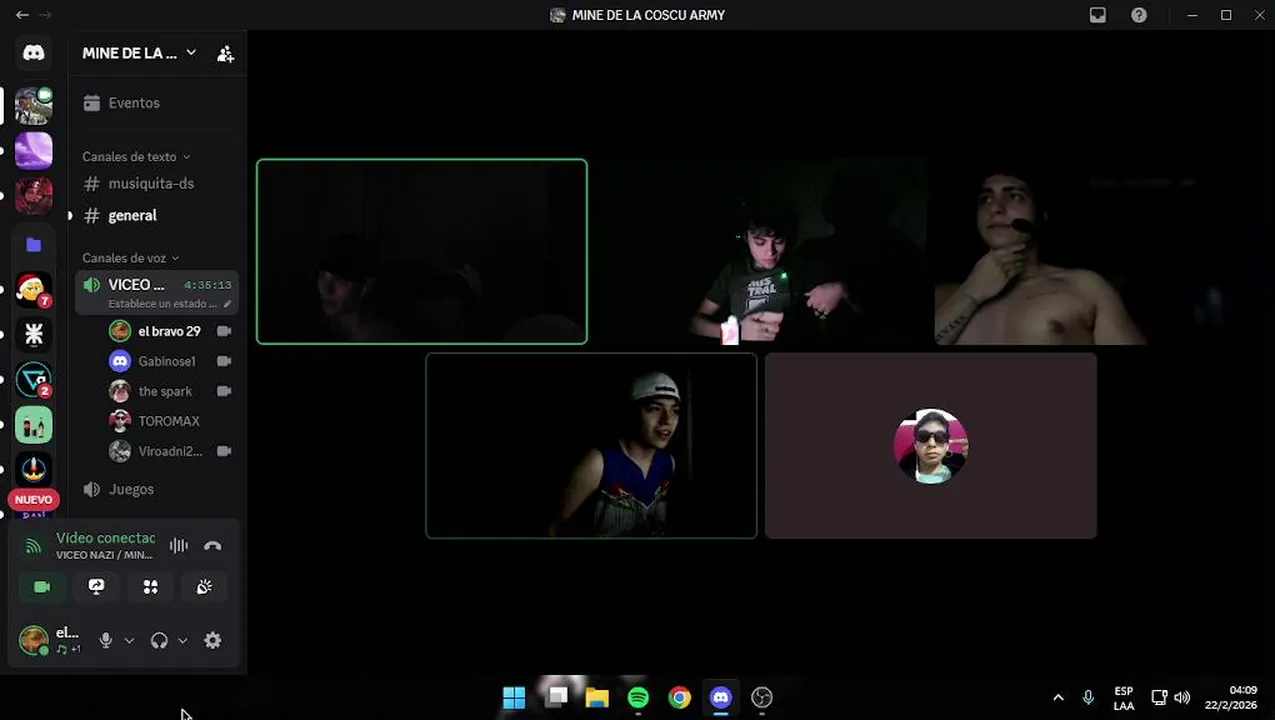Viewport: 1275px width, 720px height.
Task: Open the Discord inbox icon
Action: coord(1098,15)
